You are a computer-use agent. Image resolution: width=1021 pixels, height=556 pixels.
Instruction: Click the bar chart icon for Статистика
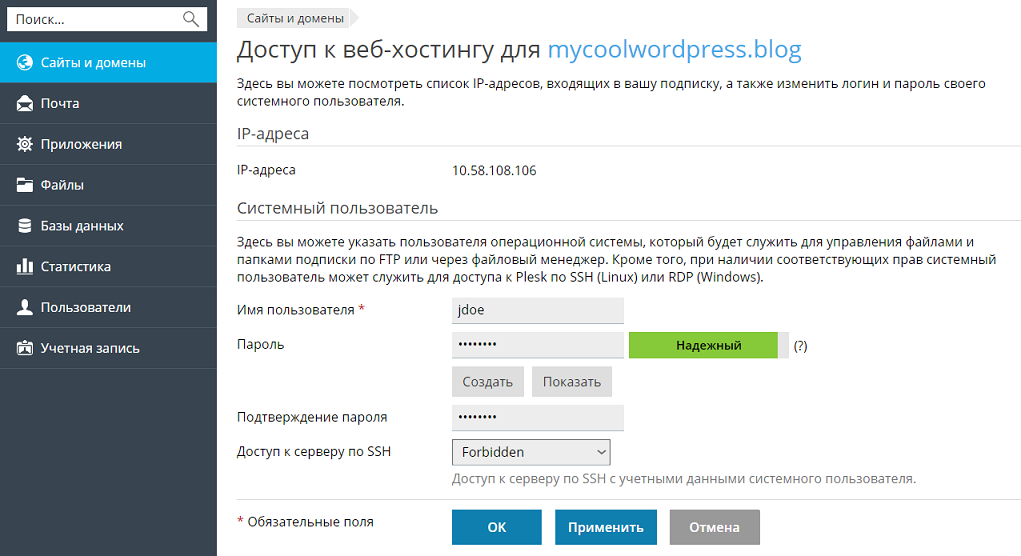tap(25, 267)
